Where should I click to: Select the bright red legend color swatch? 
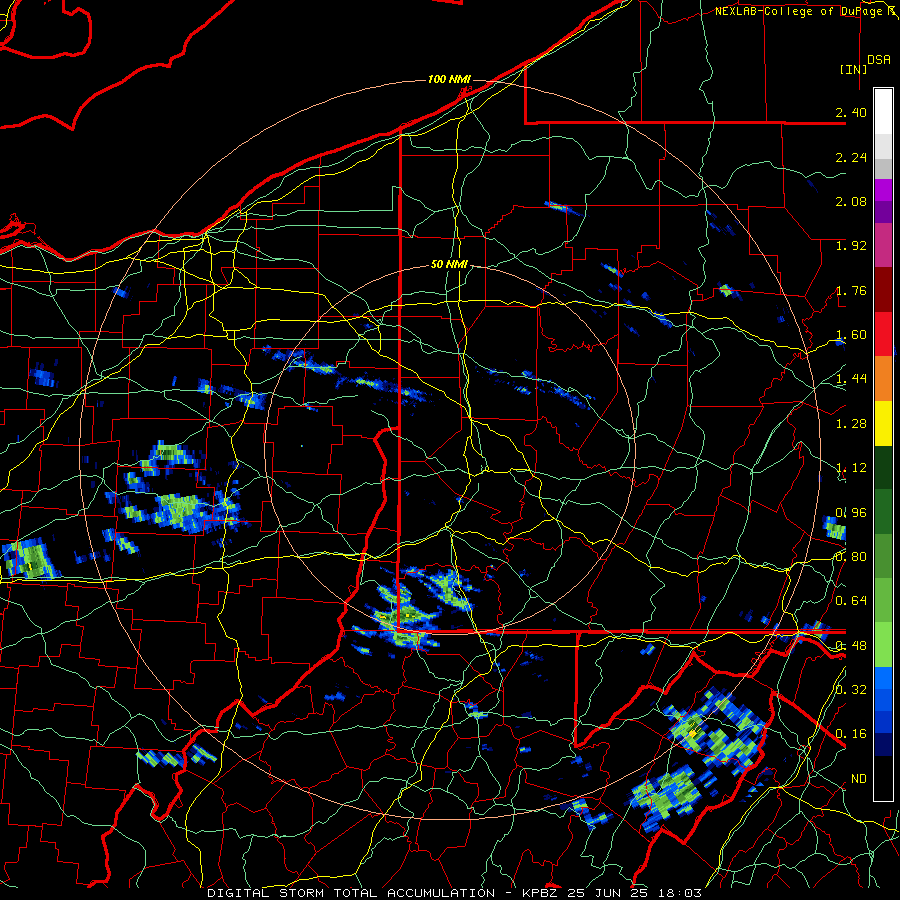(x=883, y=334)
